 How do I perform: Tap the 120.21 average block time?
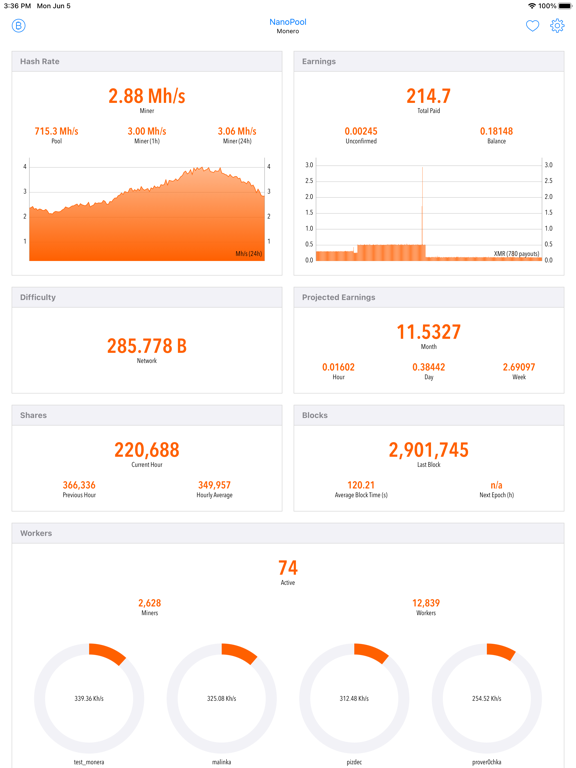pyautogui.click(x=361, y=485)
